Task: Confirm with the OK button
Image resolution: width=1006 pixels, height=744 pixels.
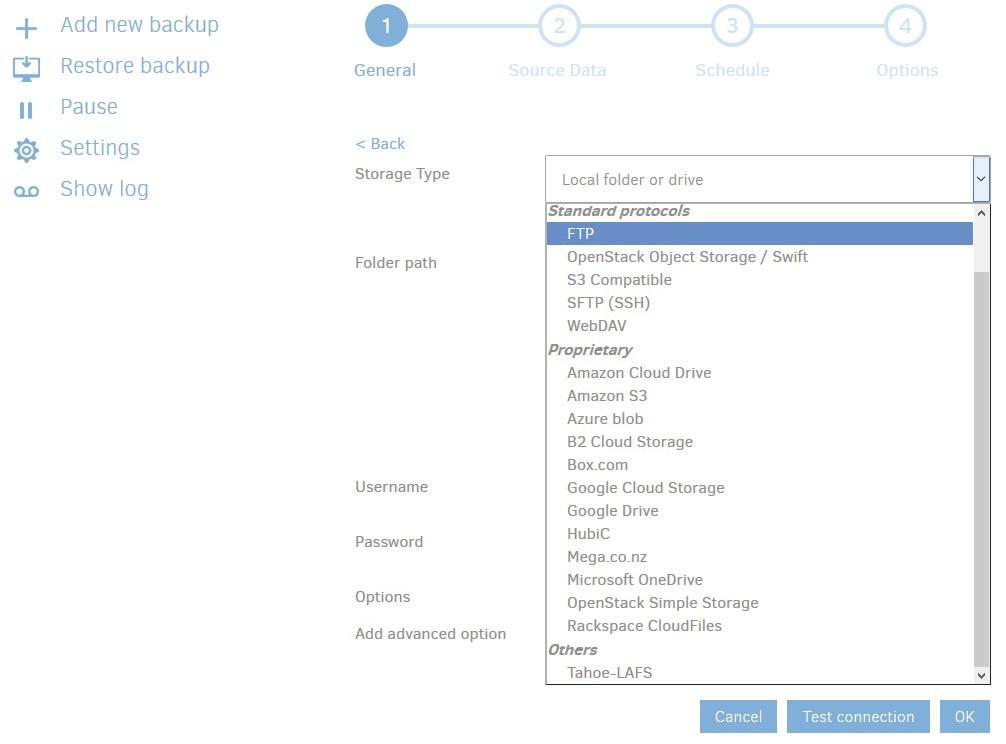Action: point(964,717)
